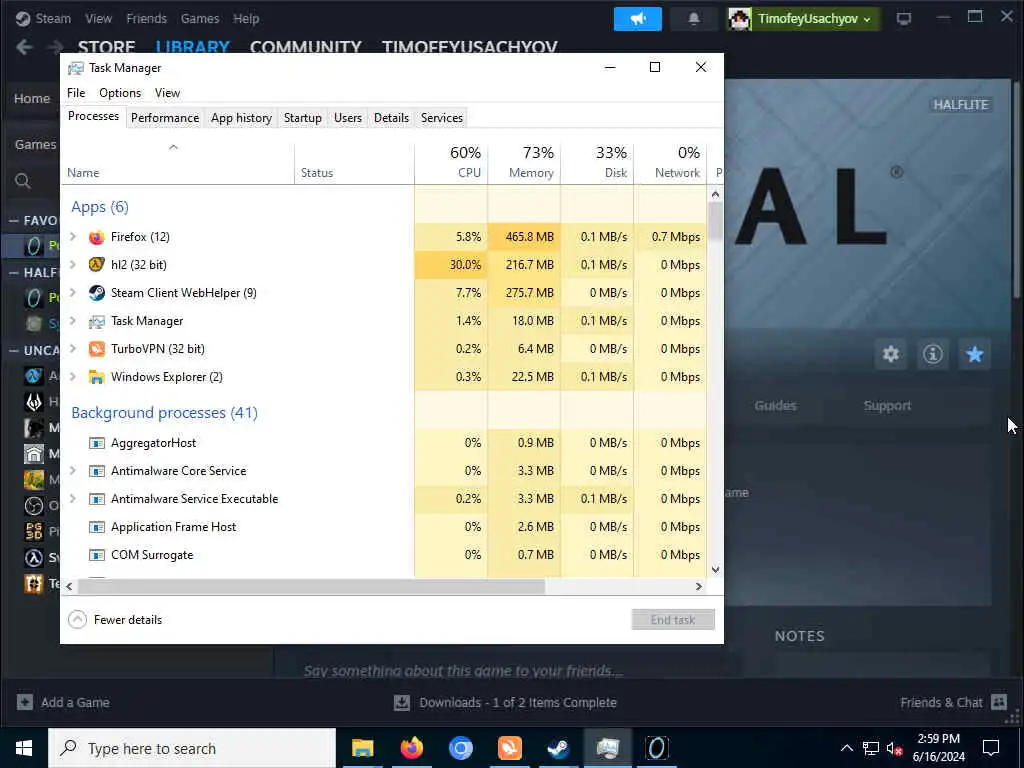This screenshot has height=768, width=1024.
Task: Click Fewer details button
Action: click(115, 620)
